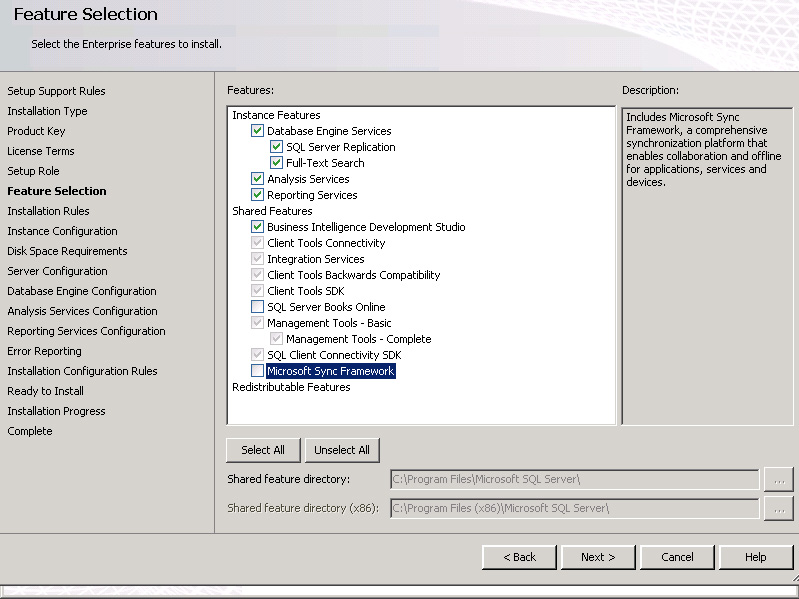Select Database Engine Services feature label
The width and height of the screenshot is (799, 599).
pos(329,131)
